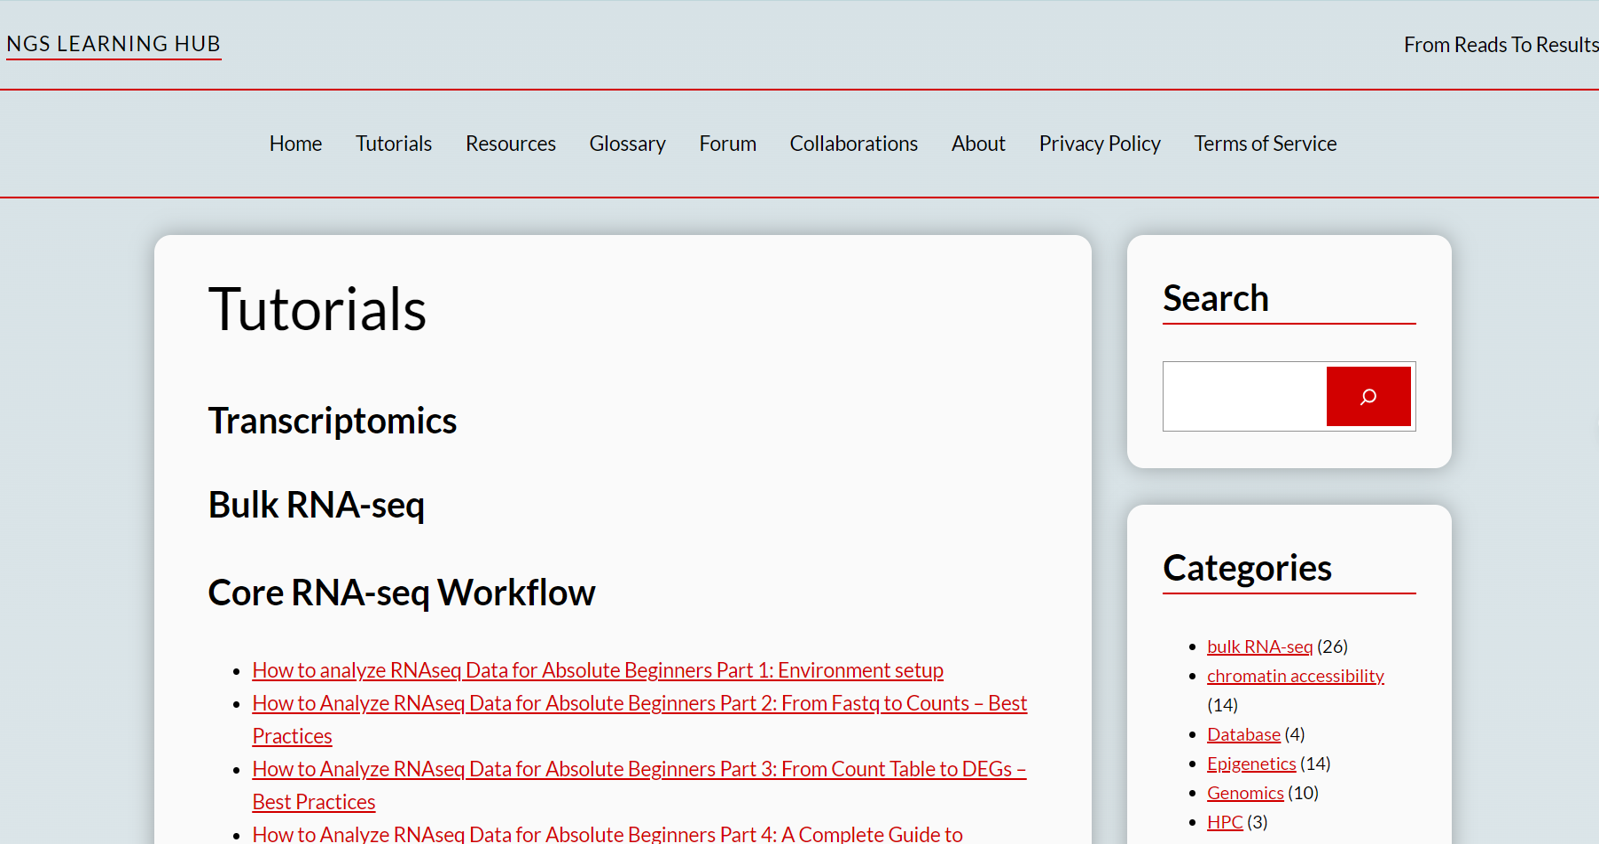The image size is (1599, 844).
Task: View the Terms of Service page
Action: click(x=1264, y=144)
